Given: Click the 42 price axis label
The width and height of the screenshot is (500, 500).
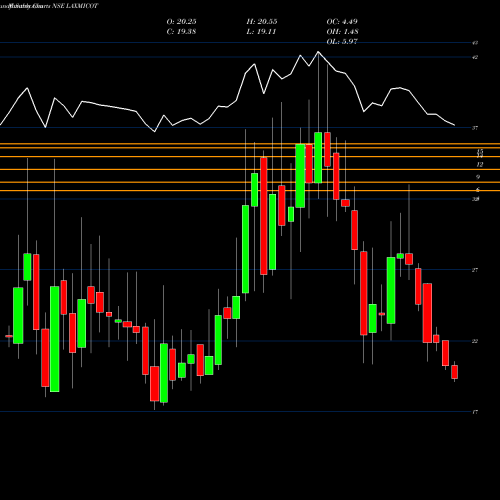Looking at the screenshot, I should pos(475,57).
